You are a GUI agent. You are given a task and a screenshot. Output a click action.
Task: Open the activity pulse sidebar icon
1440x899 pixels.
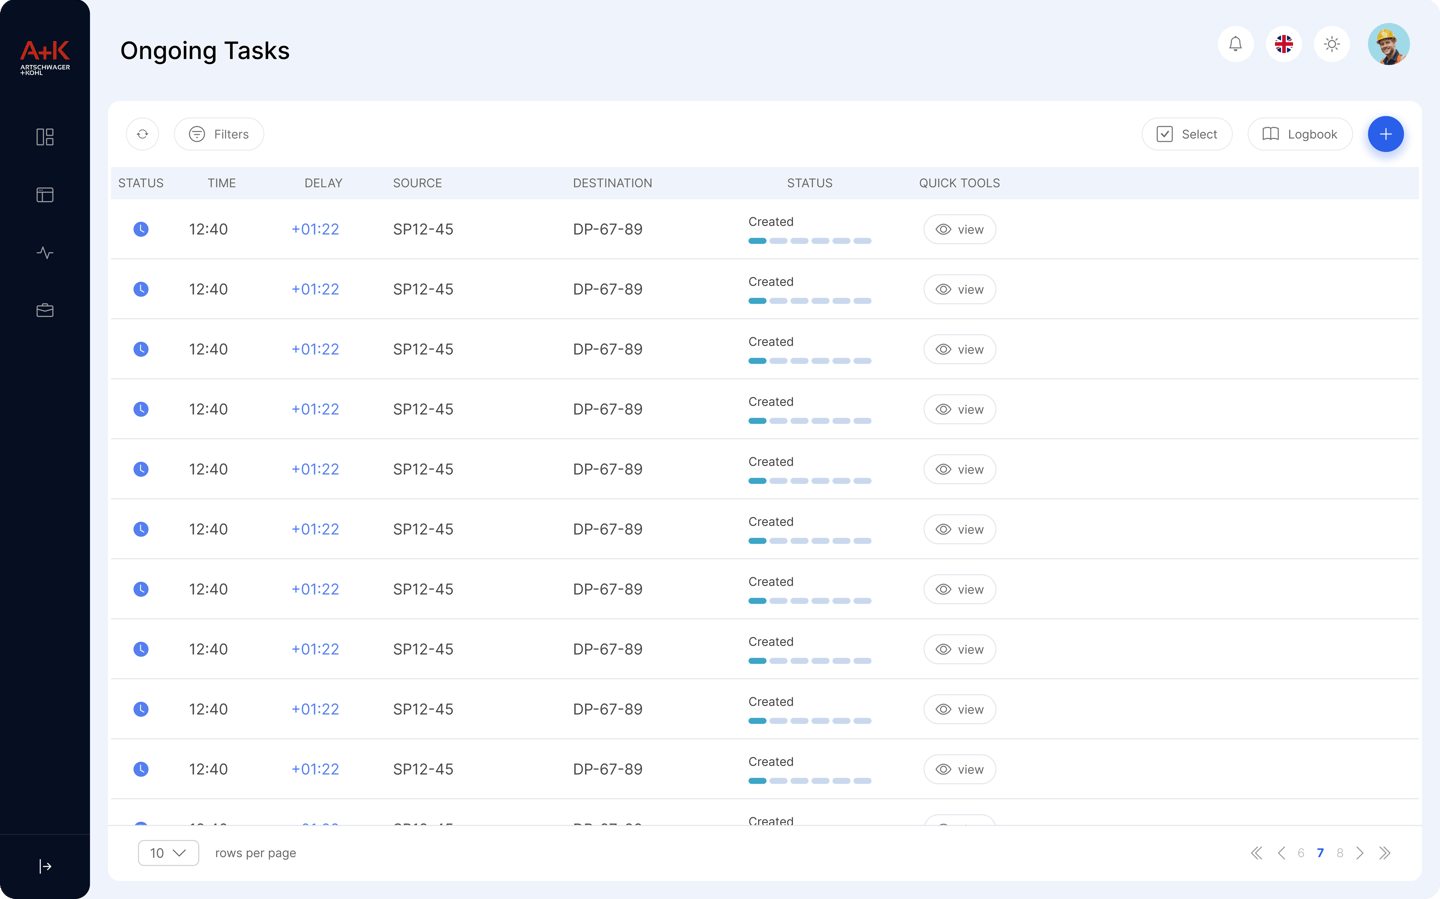click(x=45, y=253)
